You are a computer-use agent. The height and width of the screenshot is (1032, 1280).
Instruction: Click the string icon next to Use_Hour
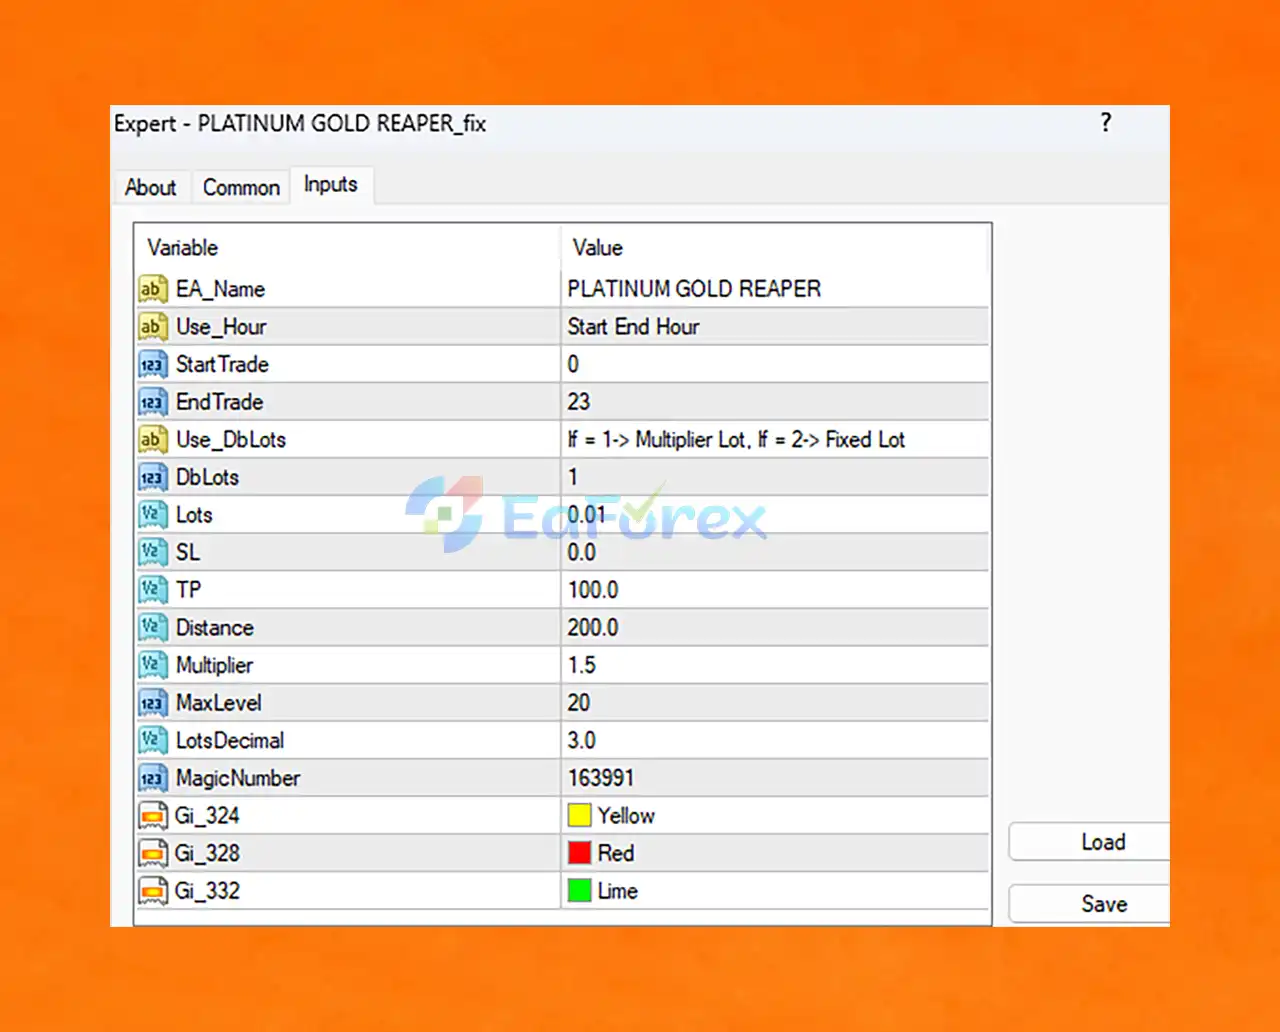(152, 327)
